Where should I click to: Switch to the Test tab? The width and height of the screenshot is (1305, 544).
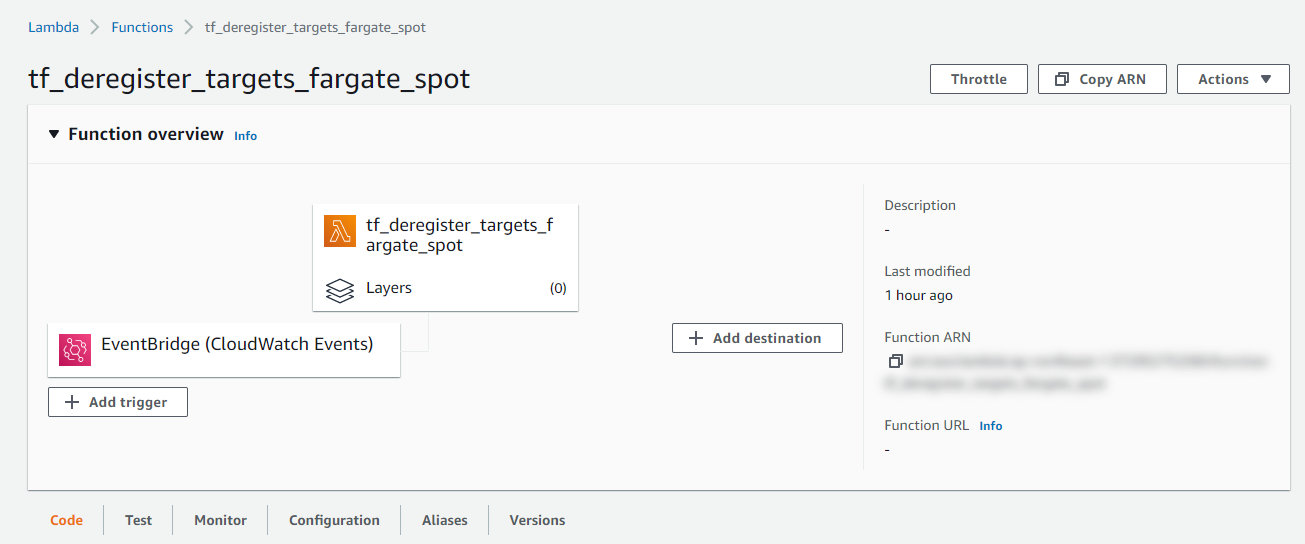click(138, 520)
